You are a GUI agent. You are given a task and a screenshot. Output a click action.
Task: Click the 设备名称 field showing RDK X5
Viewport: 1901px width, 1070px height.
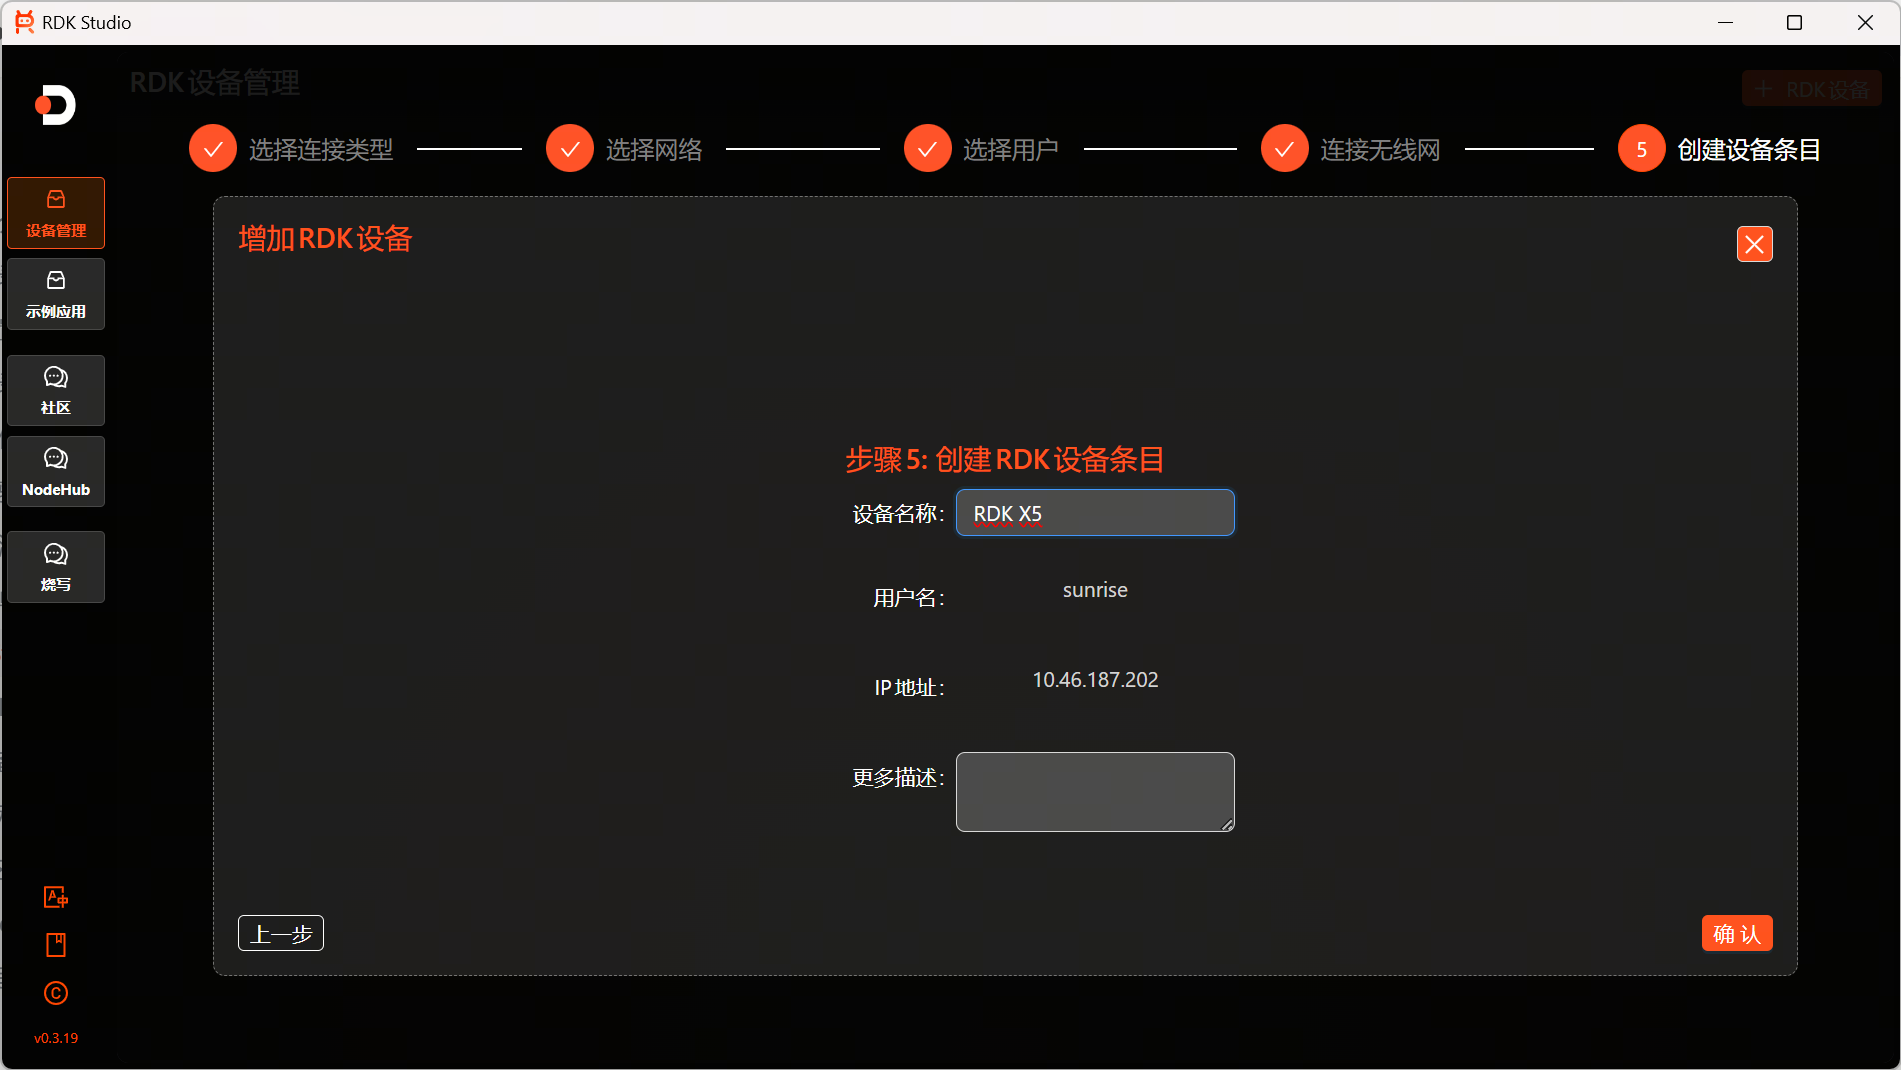pos(1094,512)
